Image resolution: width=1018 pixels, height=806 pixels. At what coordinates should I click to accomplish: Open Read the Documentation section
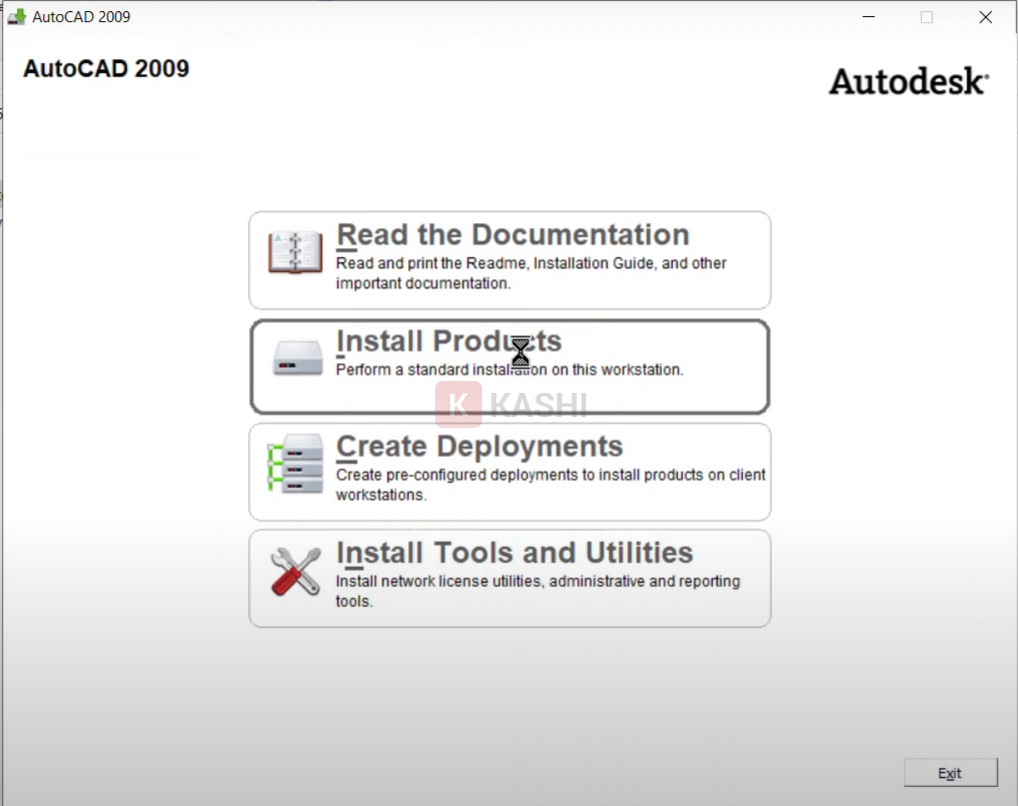point(510,258)
